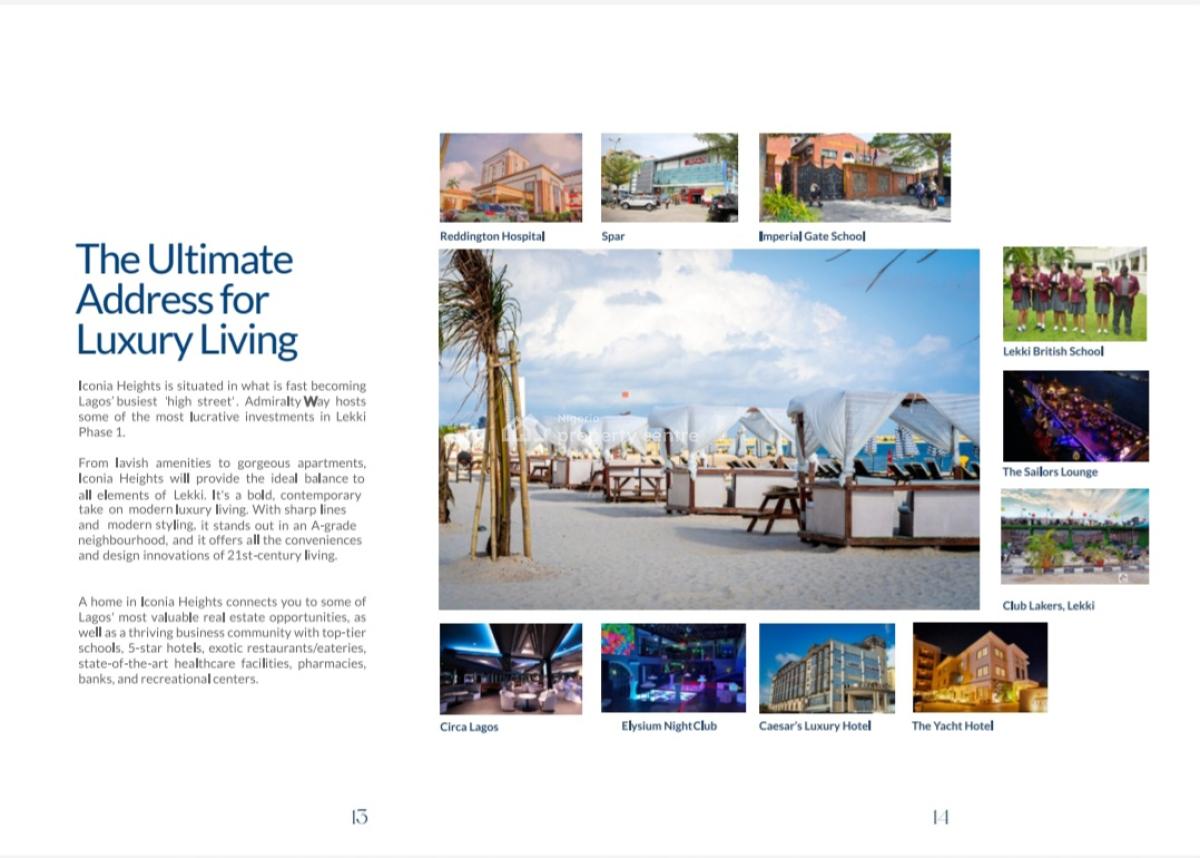Select the 'Circa Lagos' caption
The image size is (1200, 858).
click(x=469, y=727)
